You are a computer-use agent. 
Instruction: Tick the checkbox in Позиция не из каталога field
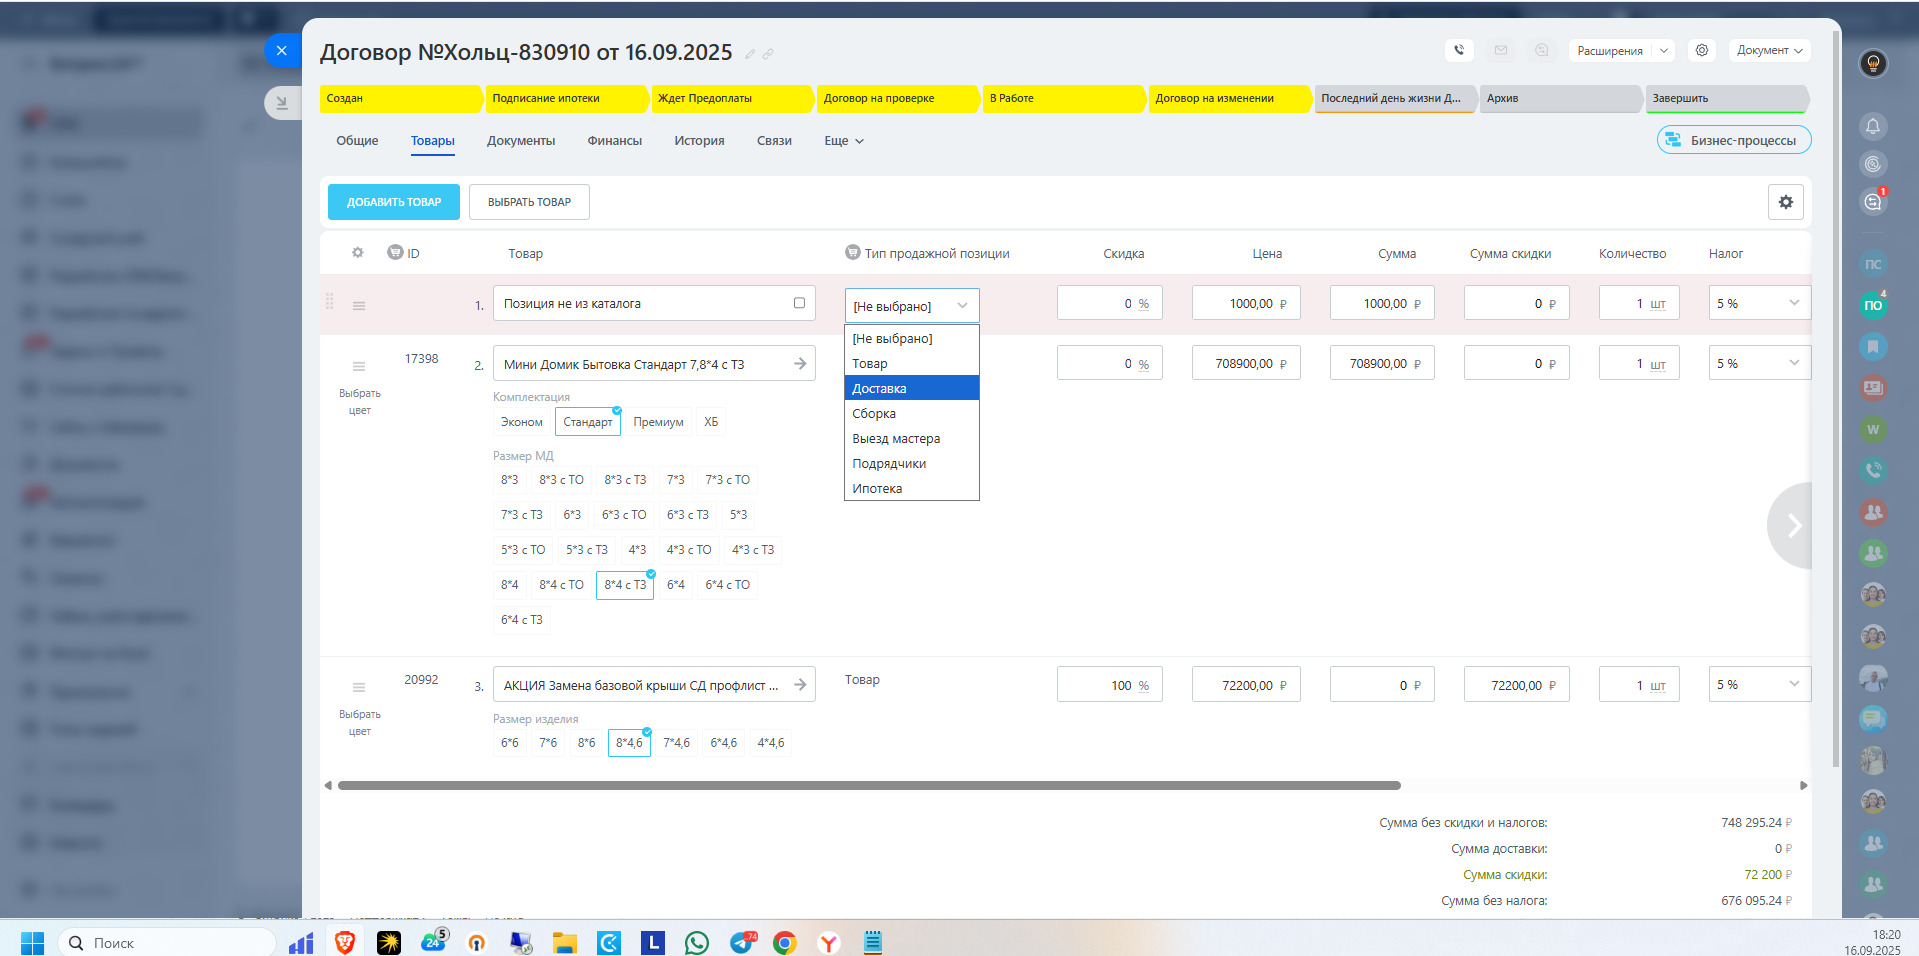pos(799,303)
